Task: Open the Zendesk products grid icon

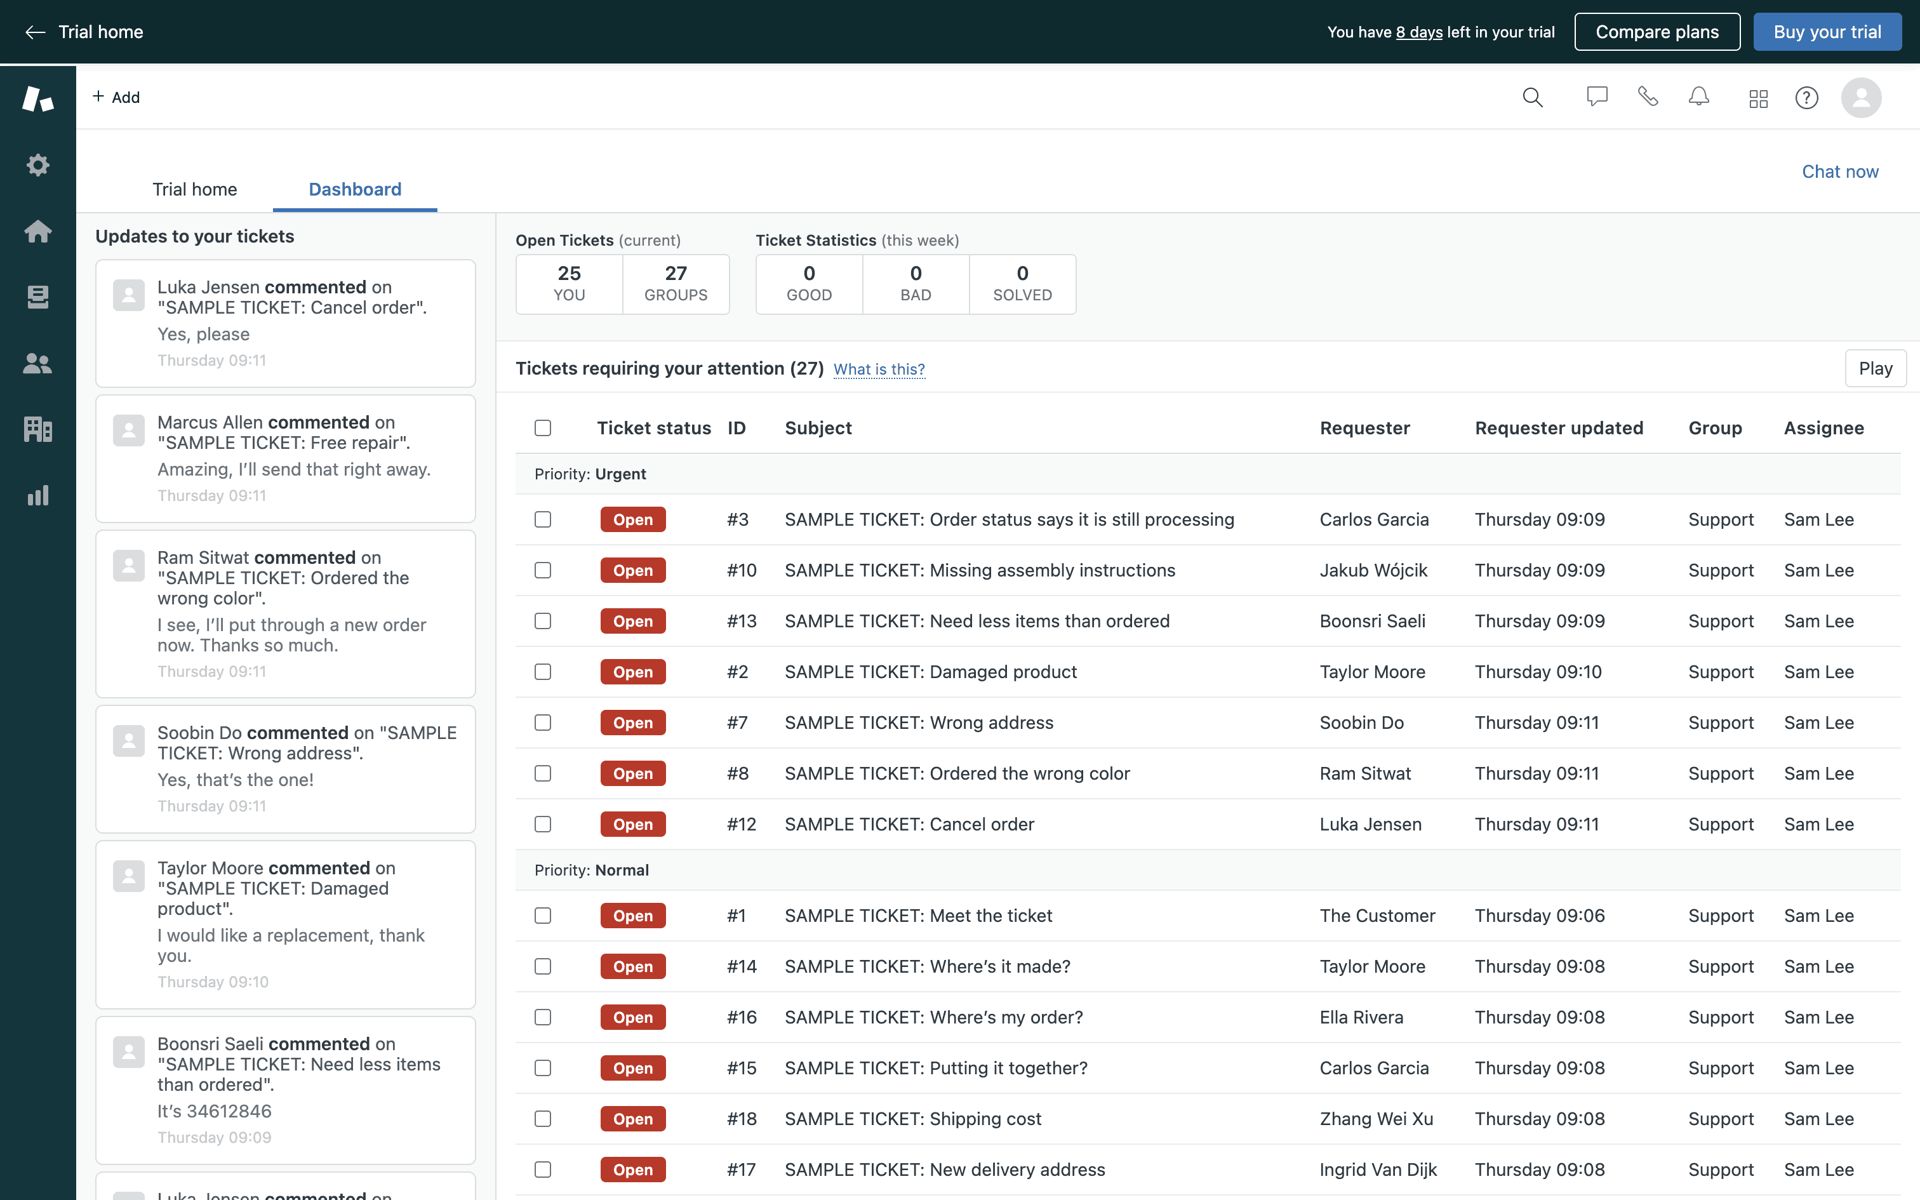Action: pyautogui.click(x=1758, y=98)
